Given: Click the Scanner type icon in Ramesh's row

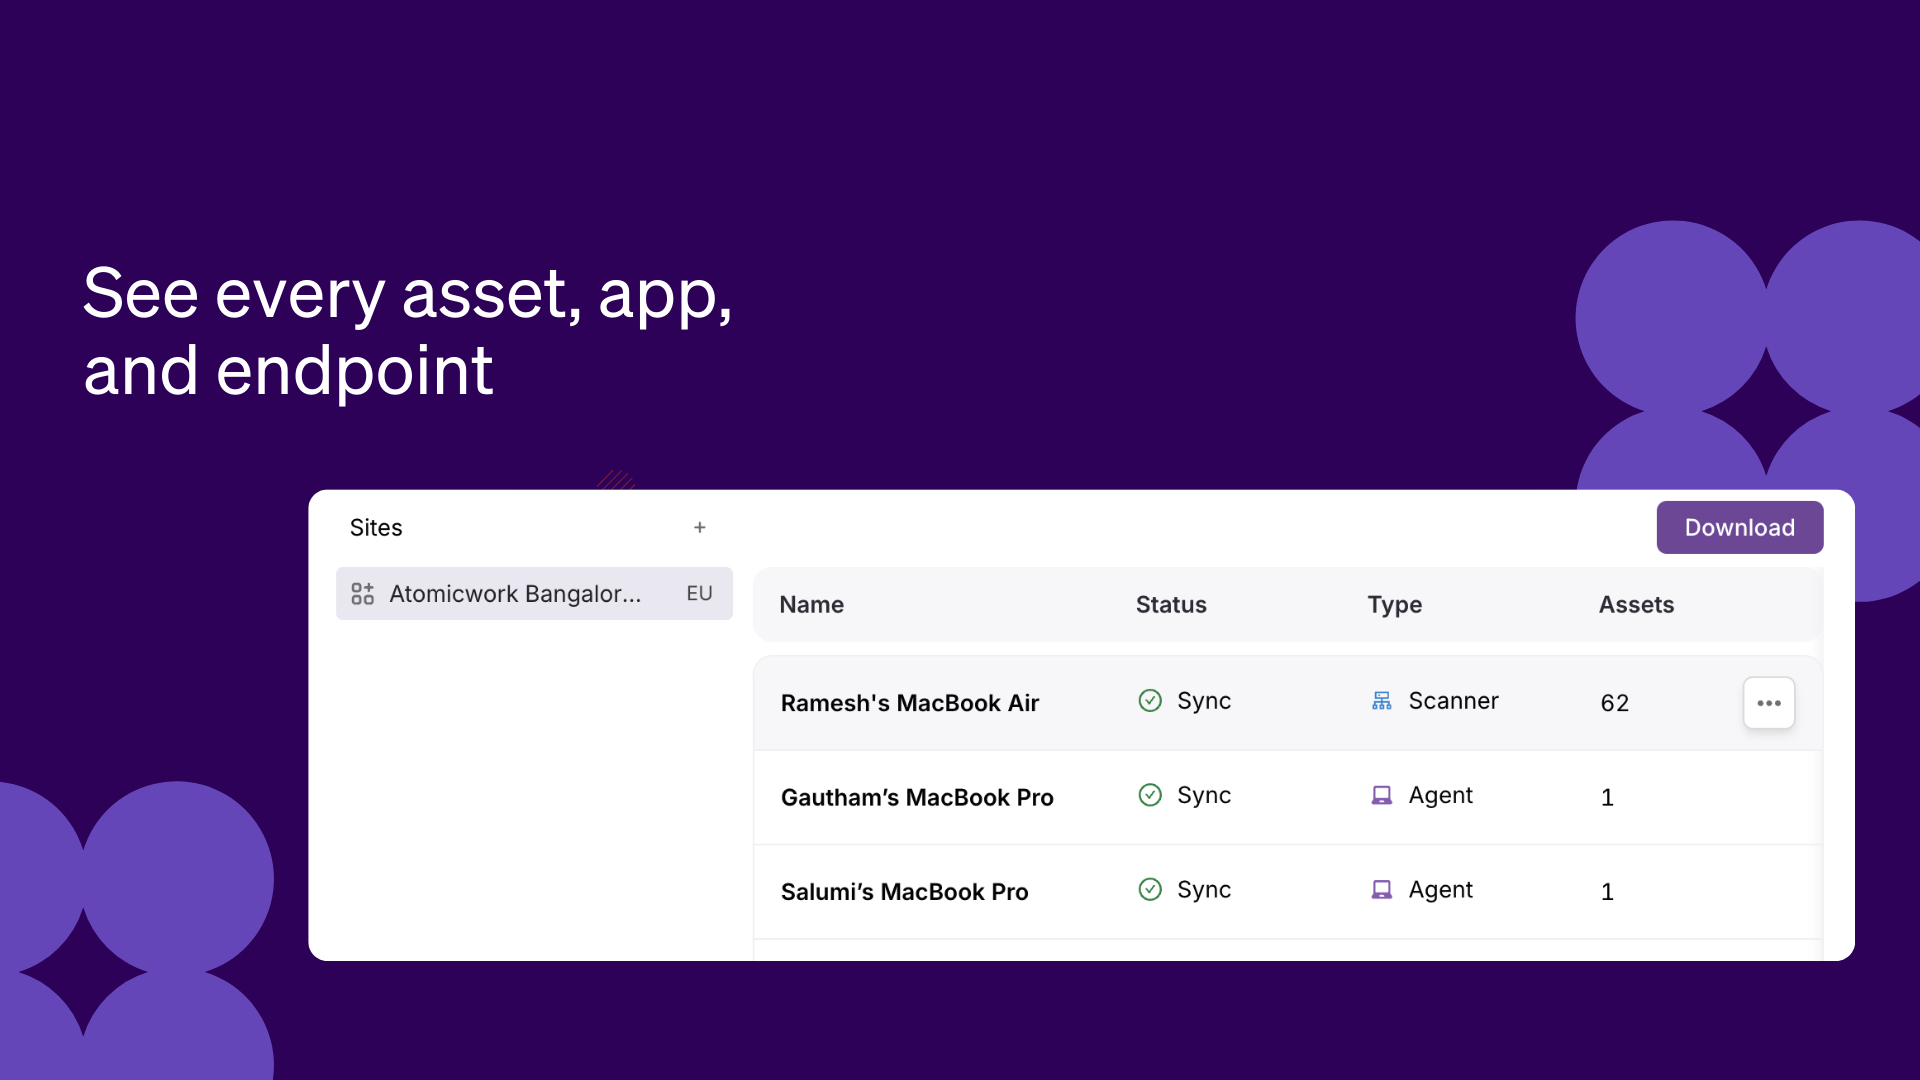Looking at the screenshot, I should coord(1381,701).
